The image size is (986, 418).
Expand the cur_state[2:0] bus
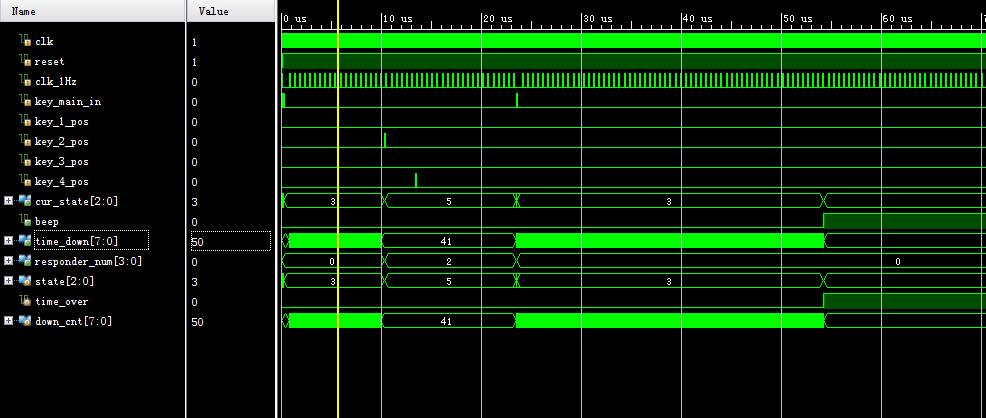(x=9, y=201)
